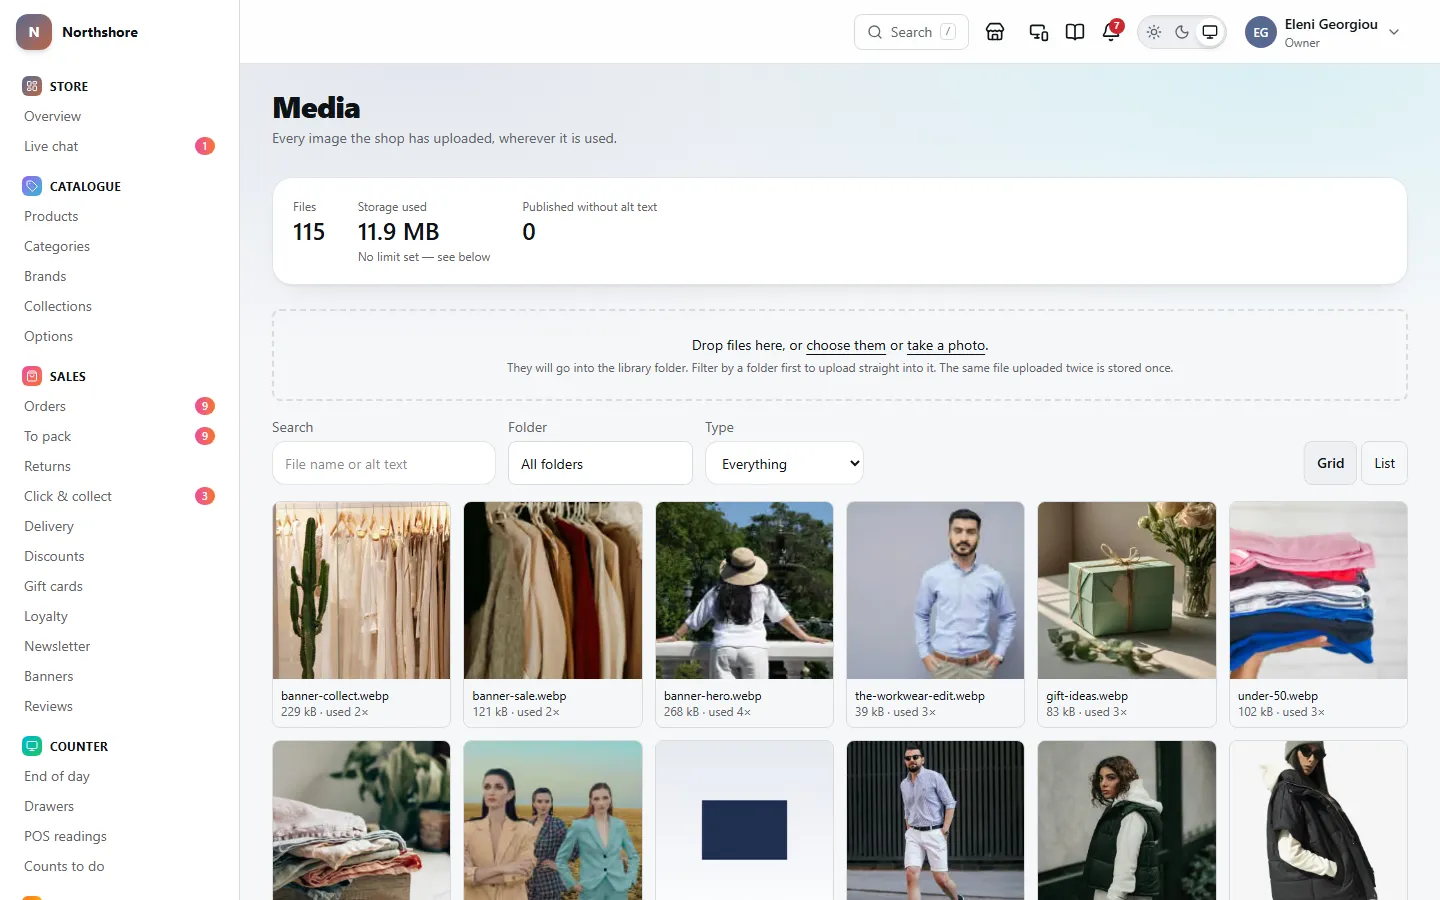Switch to light theme sun icon
The height and width of the screenshot is (900, 1440).
[x=1154, y=32]
